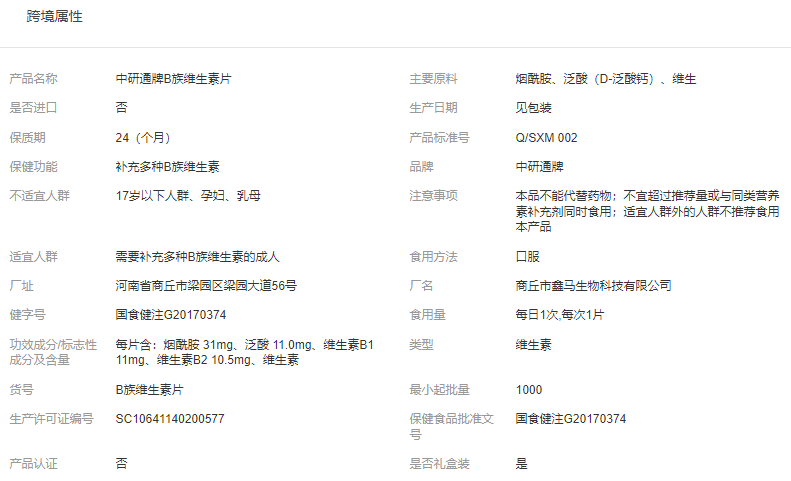Click the 是否礼盒装 label
791x481 pixels.
click(x=439, y=464)
